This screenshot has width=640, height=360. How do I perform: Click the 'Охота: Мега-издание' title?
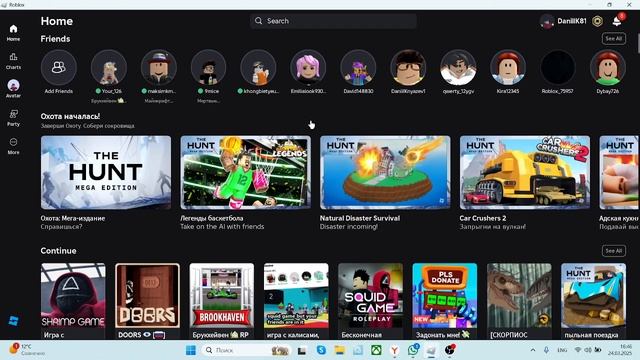click(x=73, y=218)
